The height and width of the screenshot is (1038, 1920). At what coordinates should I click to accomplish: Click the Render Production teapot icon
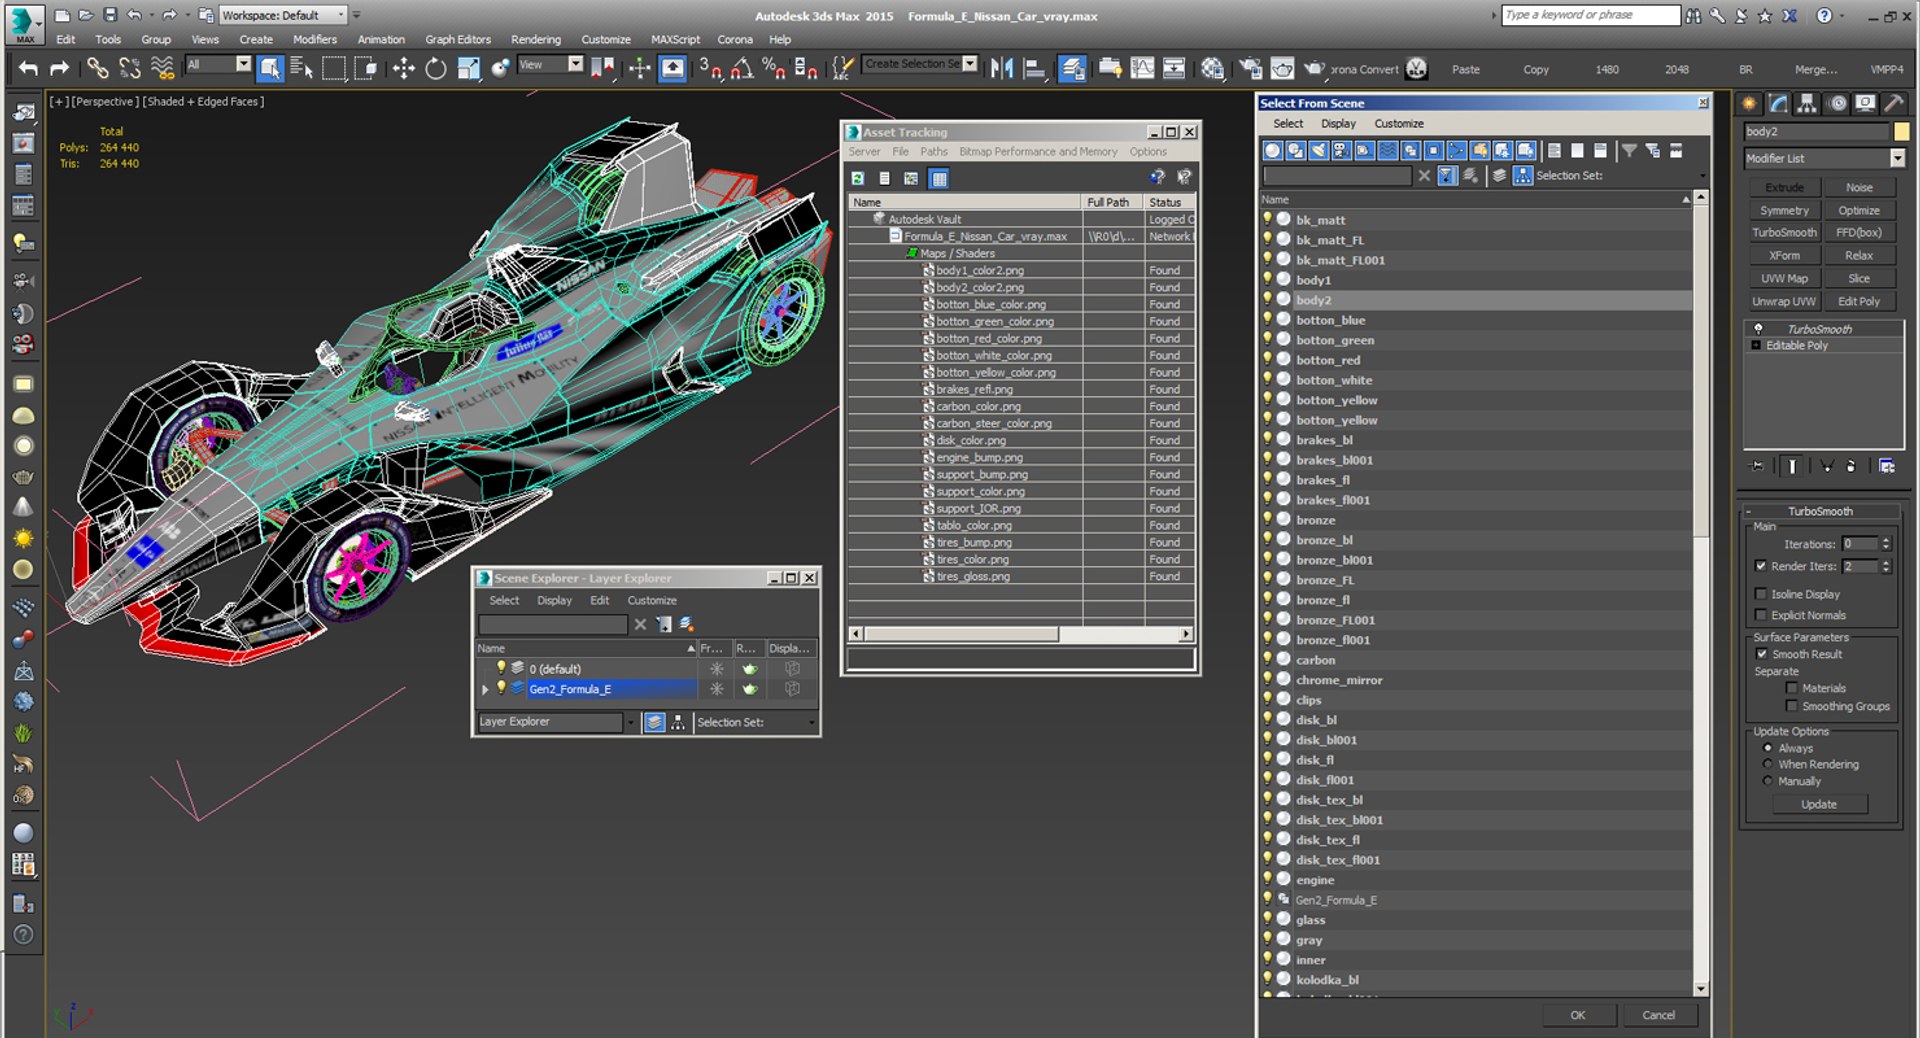pos(1314,68)
